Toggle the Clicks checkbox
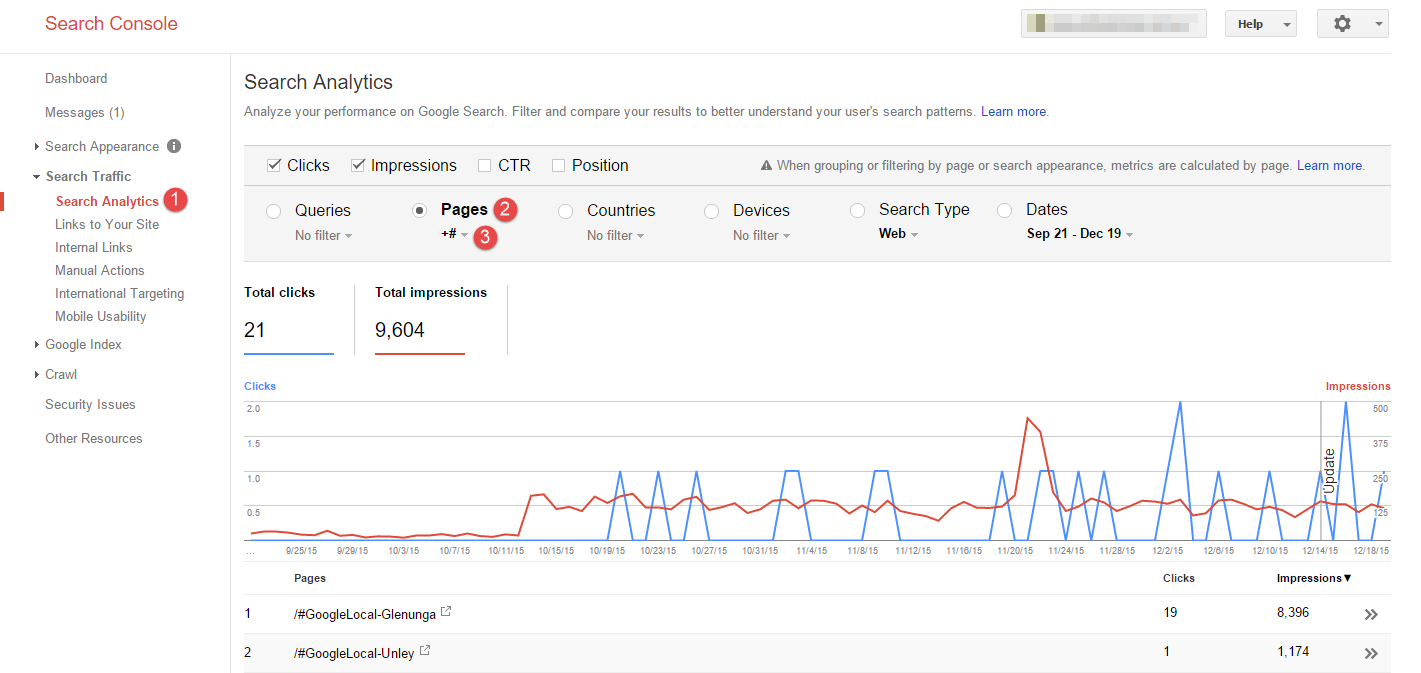The height and width of the screenshot is (673, 1421). [274, 165]
